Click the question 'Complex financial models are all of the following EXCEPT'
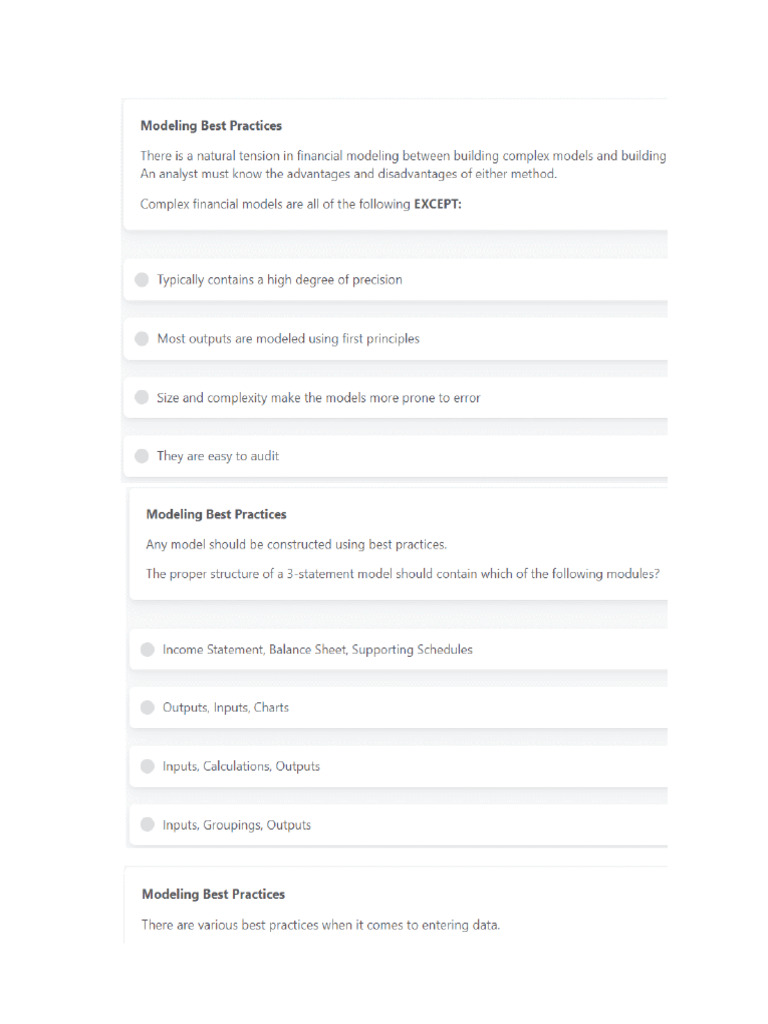The width and height of the screenshot is (768, 1024). click(301, 204)
